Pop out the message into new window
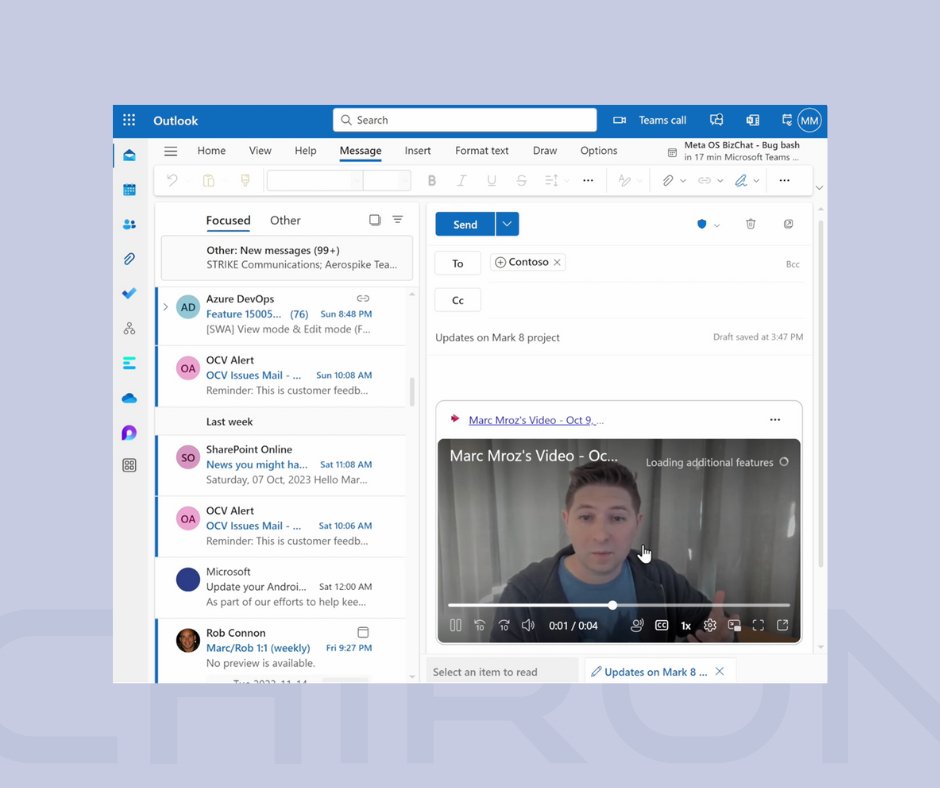This screenshot has width=940, height=788. pos(788,224)
